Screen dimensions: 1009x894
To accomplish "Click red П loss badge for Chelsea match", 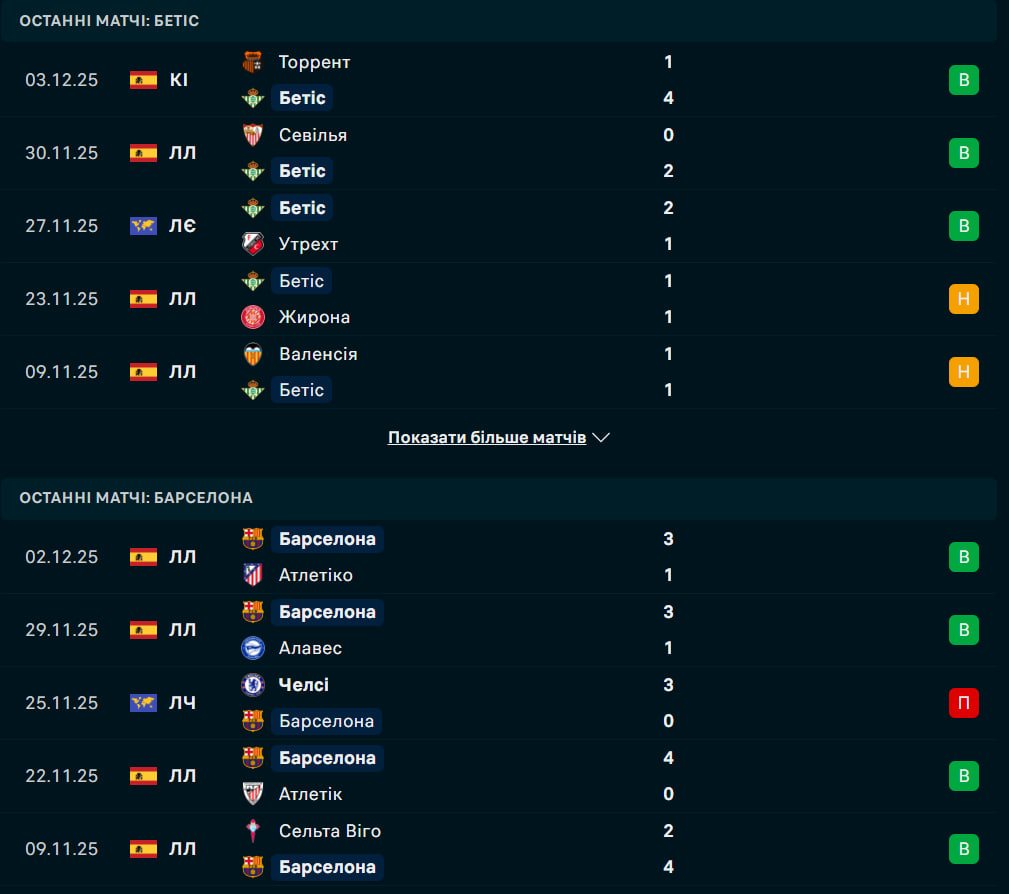I will click(x=963, y=703).
